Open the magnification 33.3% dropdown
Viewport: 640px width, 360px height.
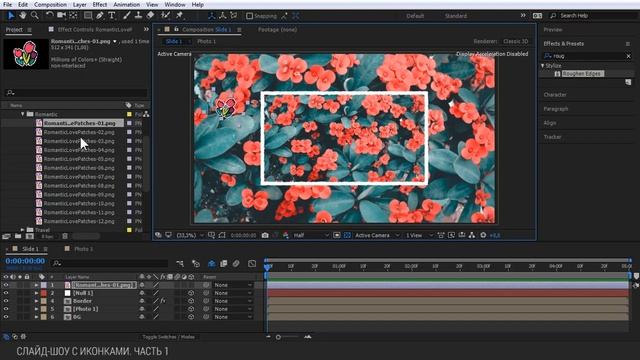(x=190, y=235)
